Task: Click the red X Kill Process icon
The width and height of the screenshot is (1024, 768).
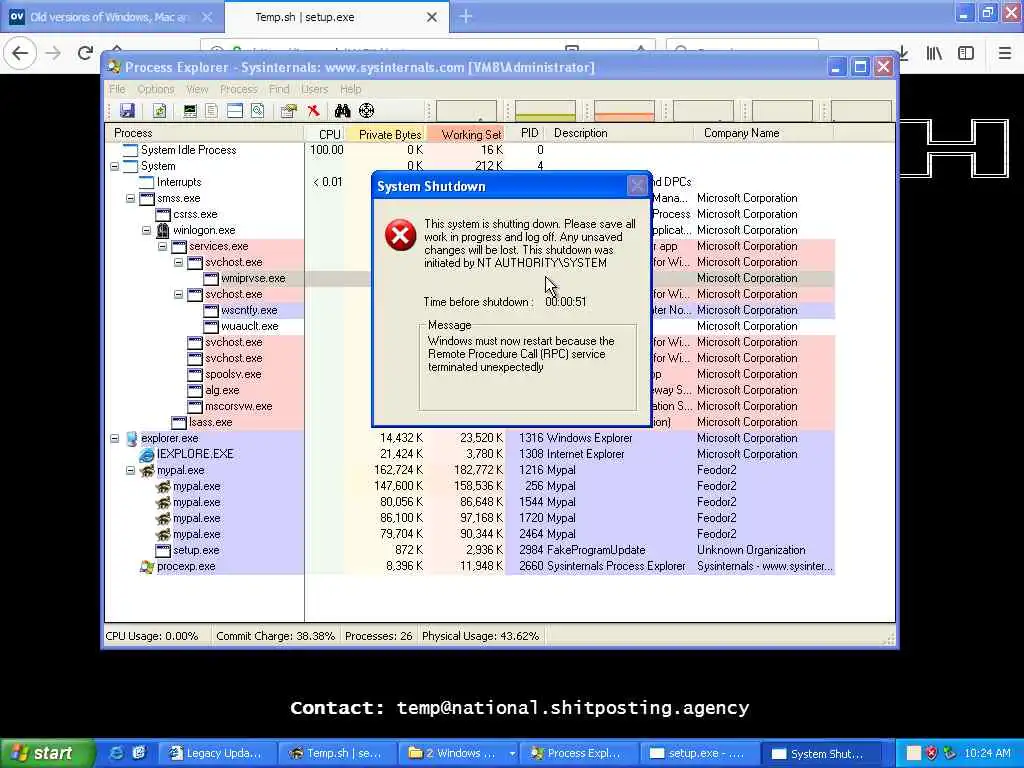Action: click(x=313, y=110)
